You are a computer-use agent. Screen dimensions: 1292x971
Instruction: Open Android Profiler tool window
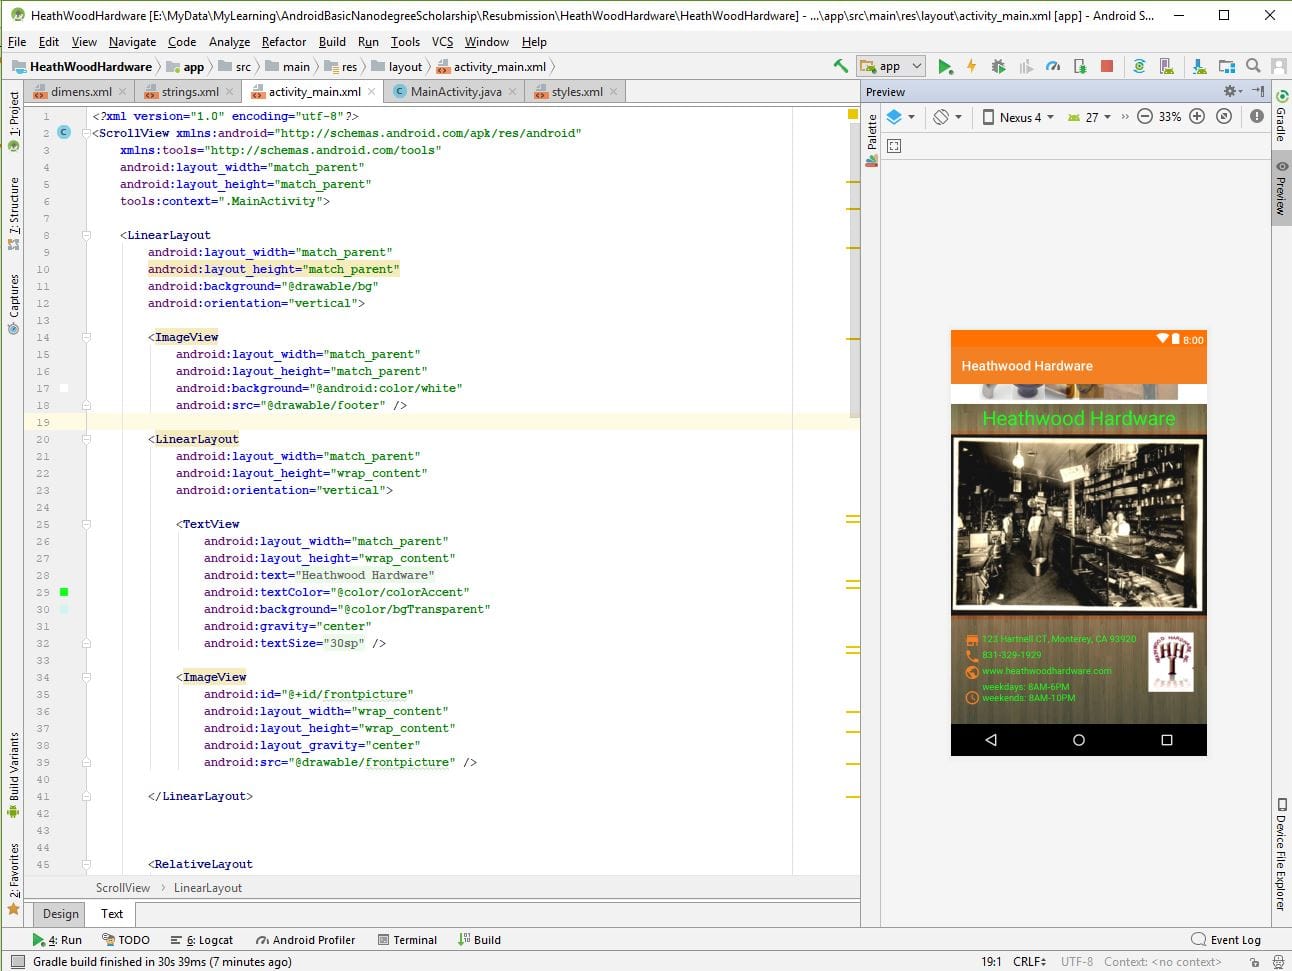point(305,939)
